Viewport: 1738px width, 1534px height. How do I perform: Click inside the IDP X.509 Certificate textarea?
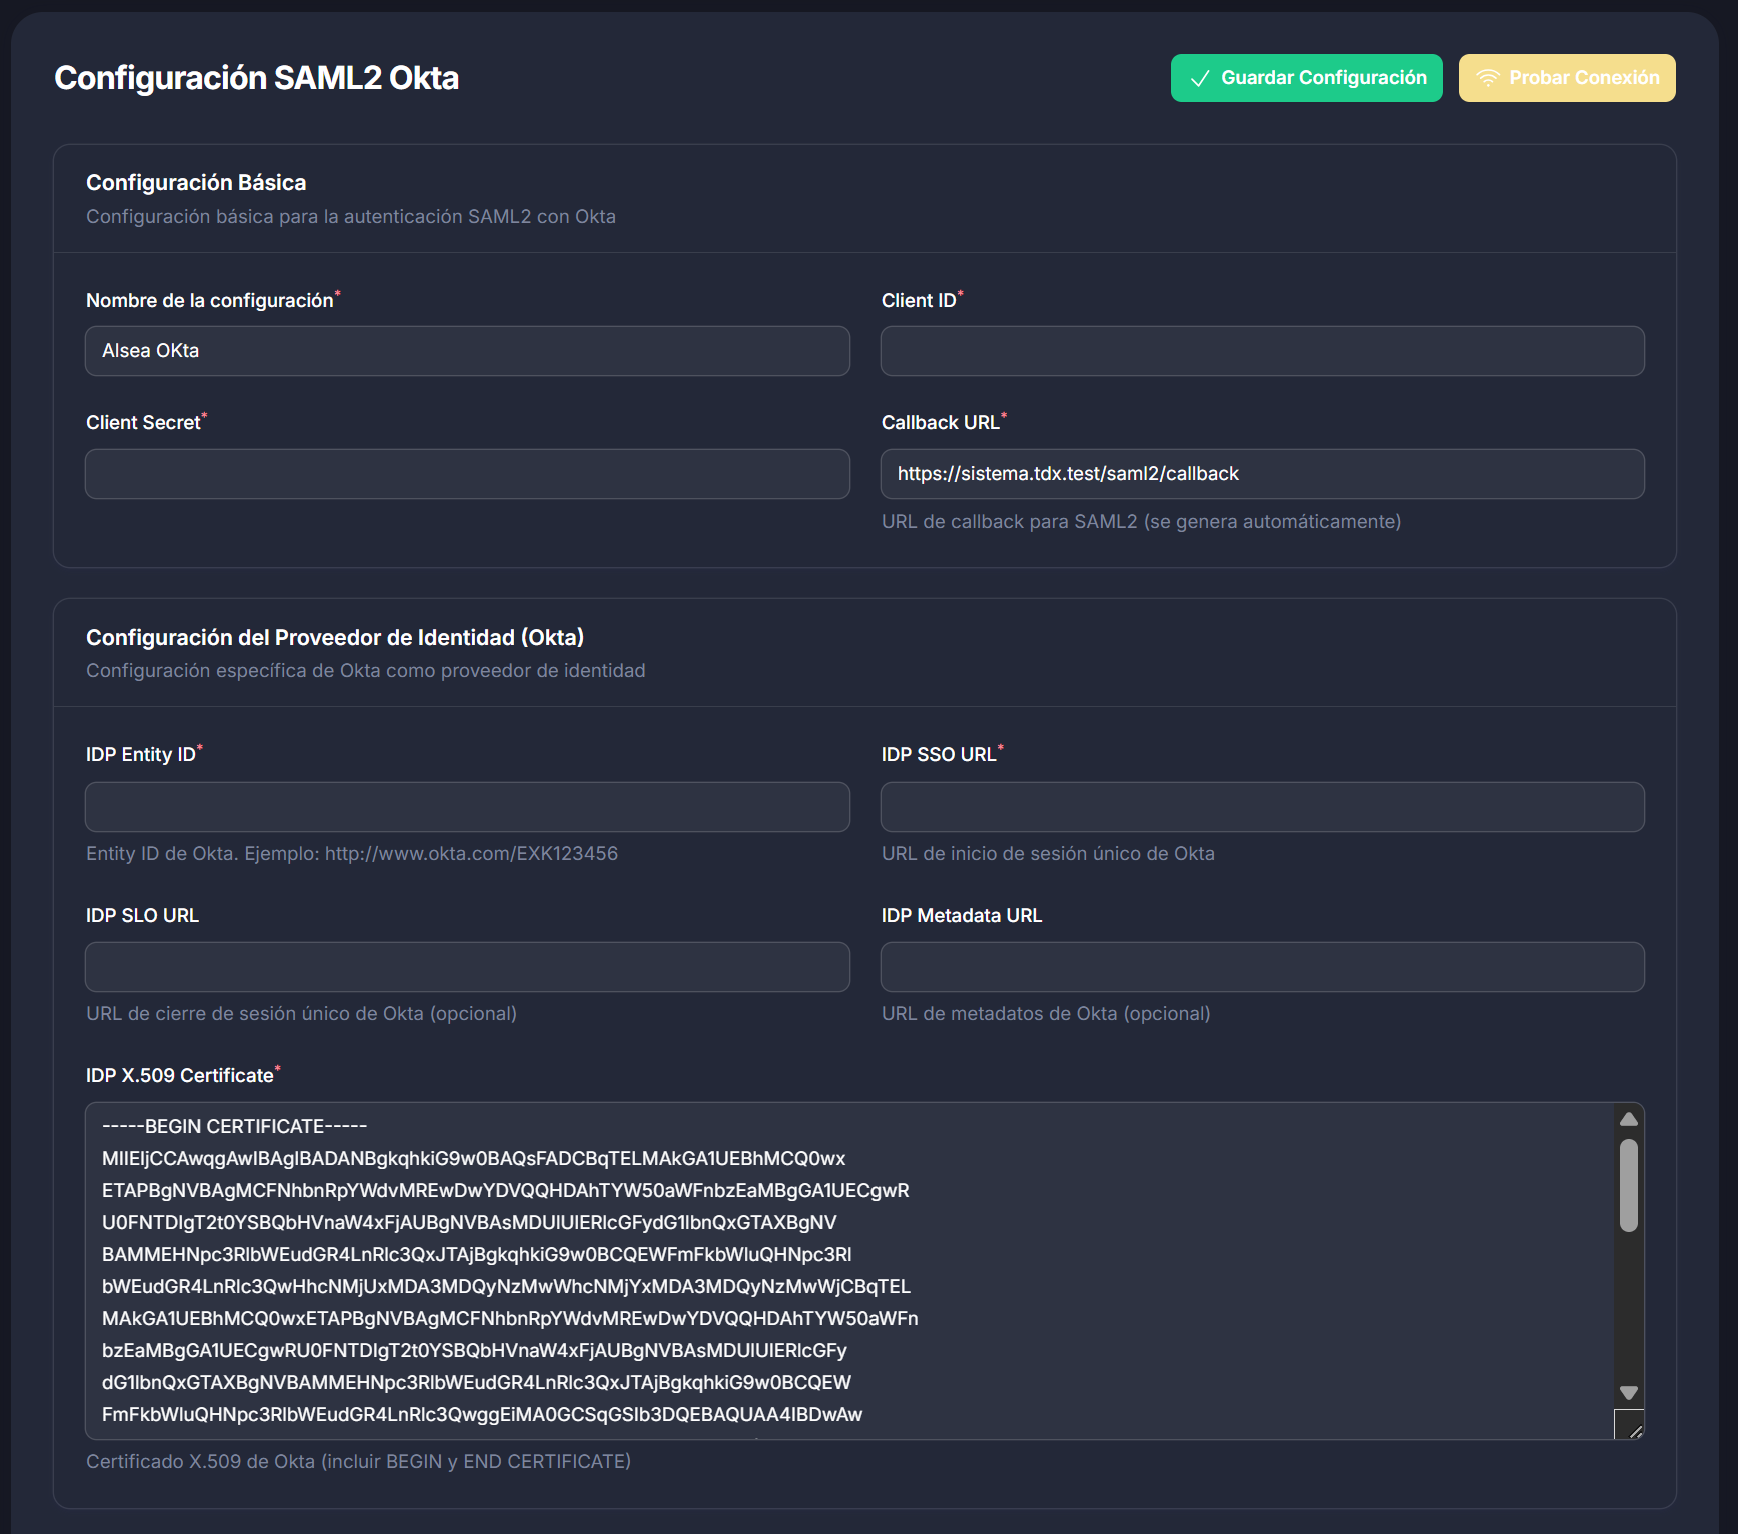click(x=800, y=1270)
